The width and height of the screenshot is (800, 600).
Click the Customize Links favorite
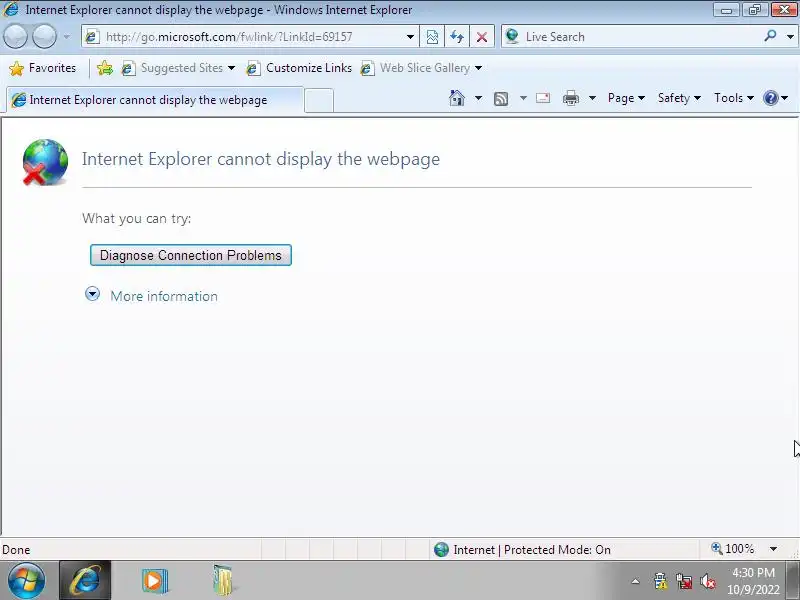point(299,68)
